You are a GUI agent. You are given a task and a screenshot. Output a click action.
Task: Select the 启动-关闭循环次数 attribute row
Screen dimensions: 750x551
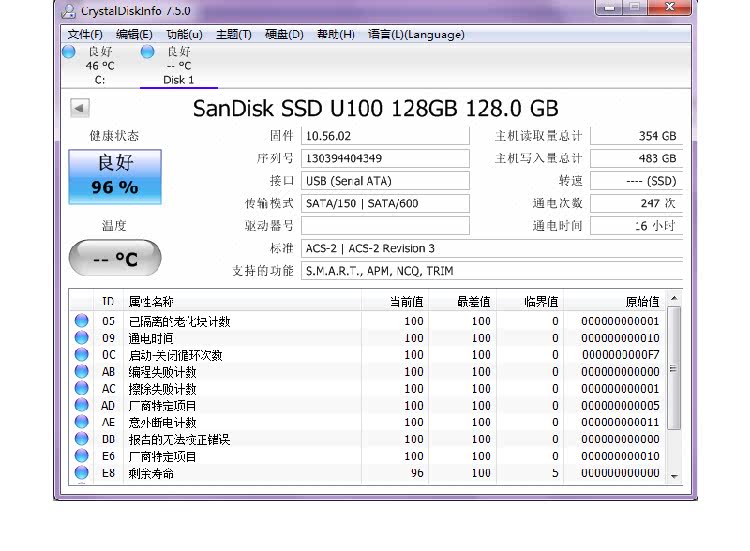pyautogui.click(x=367, y=354)
